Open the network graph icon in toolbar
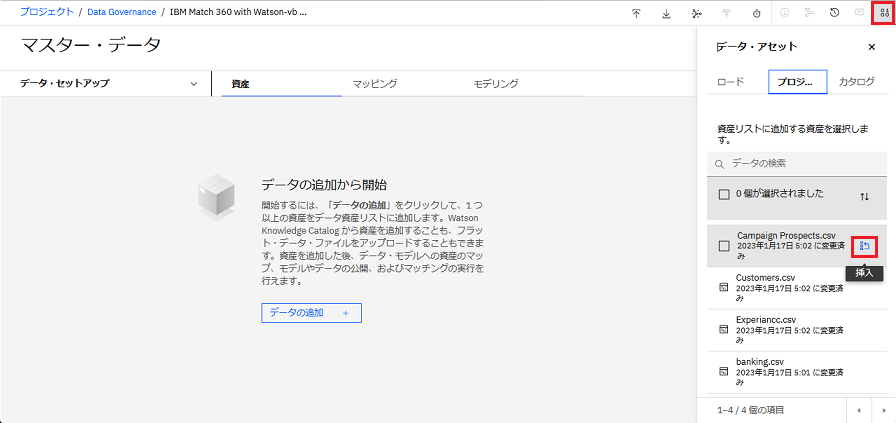The image size is (896, 423). click(696, 14)
